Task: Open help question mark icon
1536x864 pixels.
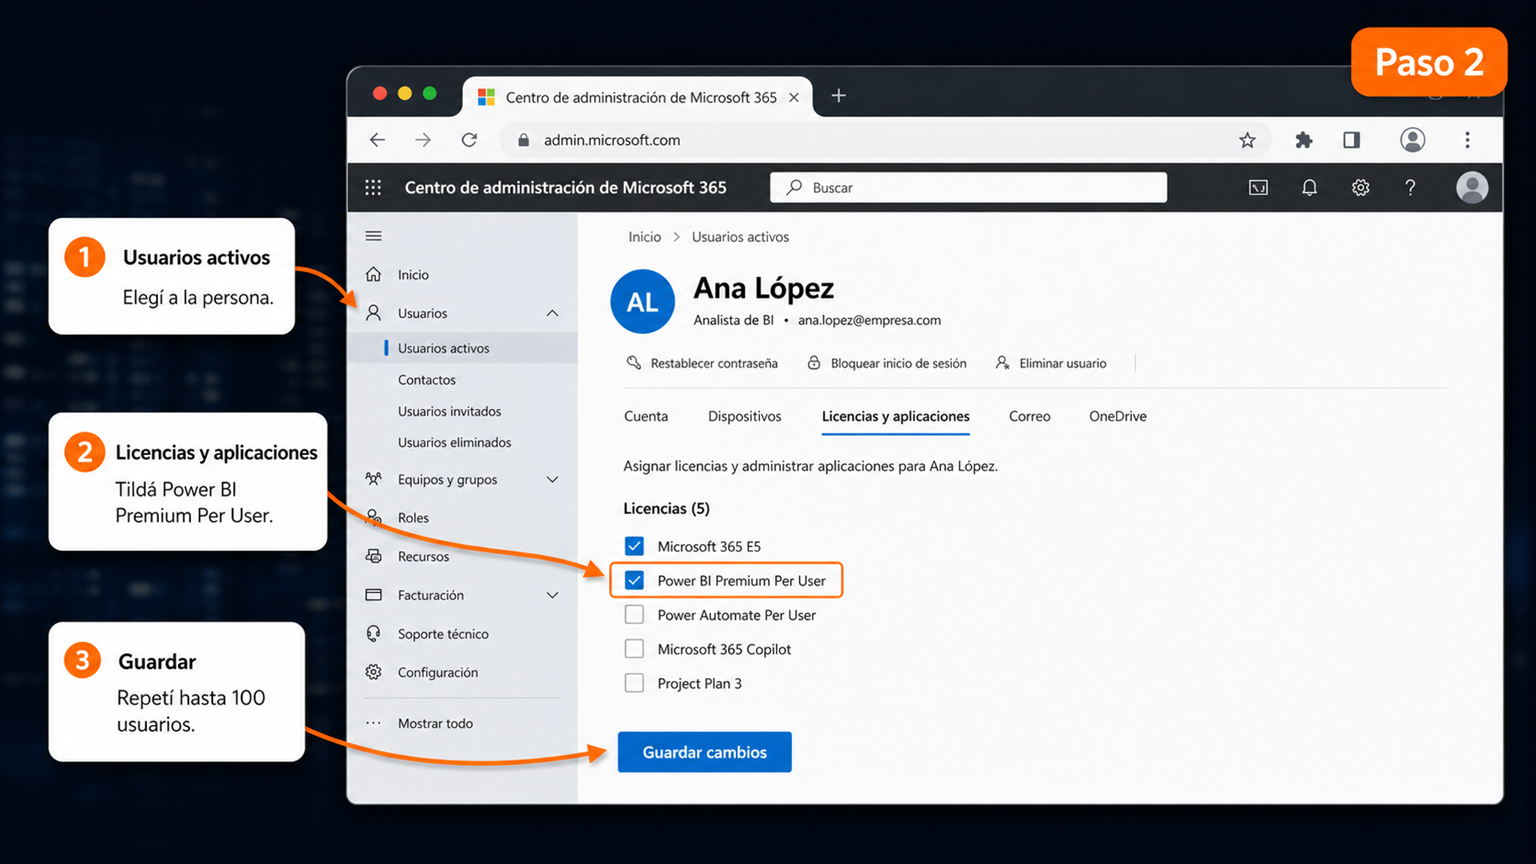Action: click(x=1410, y=187)
